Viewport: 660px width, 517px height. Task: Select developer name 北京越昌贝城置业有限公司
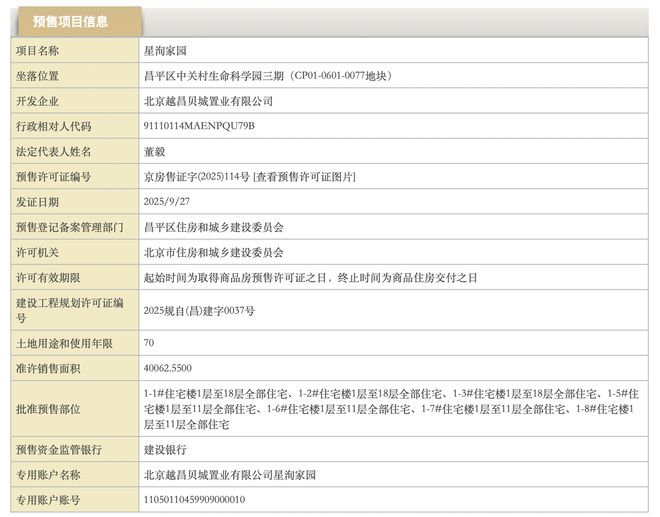(x=209, y=101)
